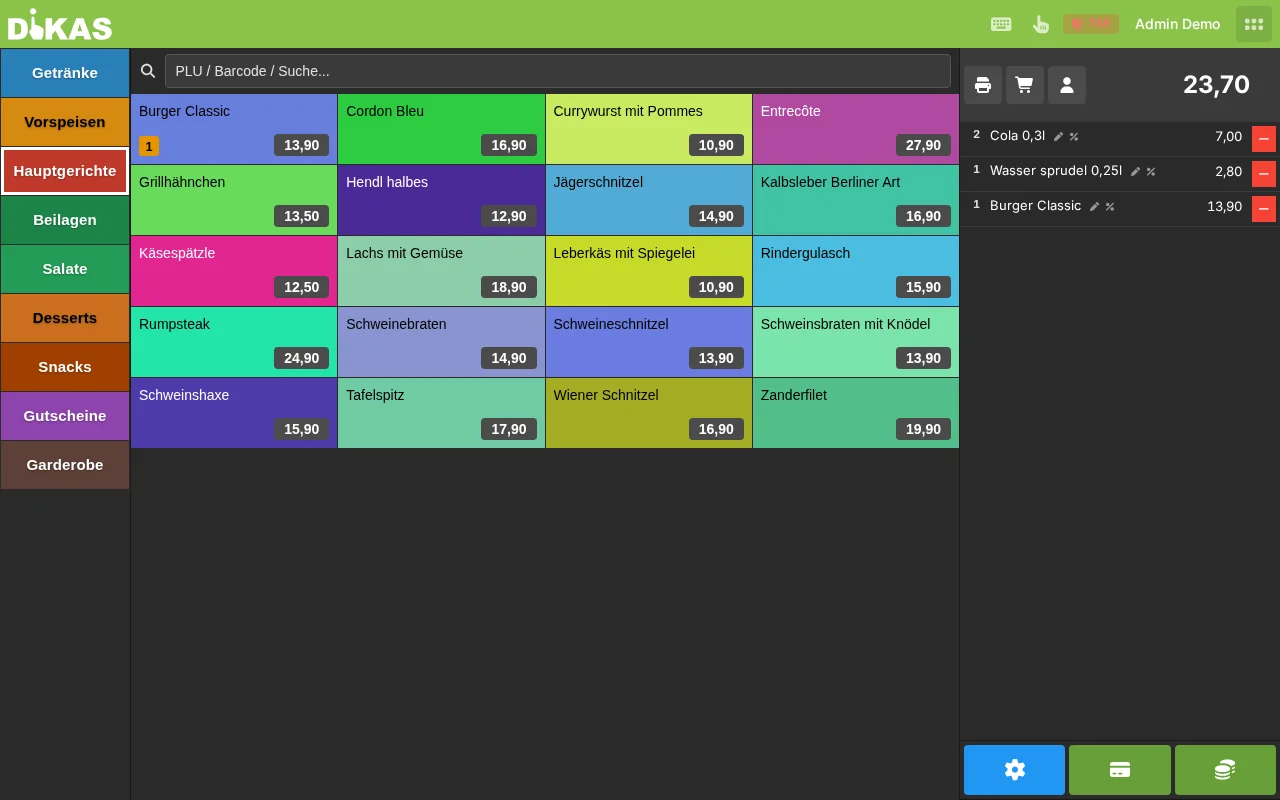The image size is (1280, 800).
Task: Pay by card using the card button
Action: 1120,770
